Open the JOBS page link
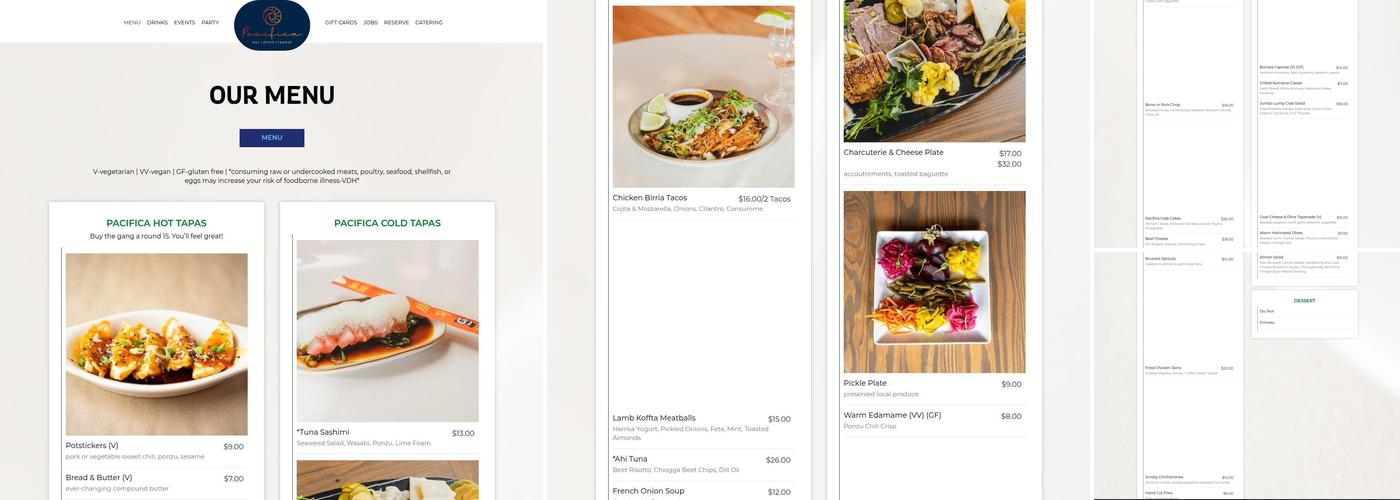This screenshot has height=500, width=1400. [x=370, y=22]
